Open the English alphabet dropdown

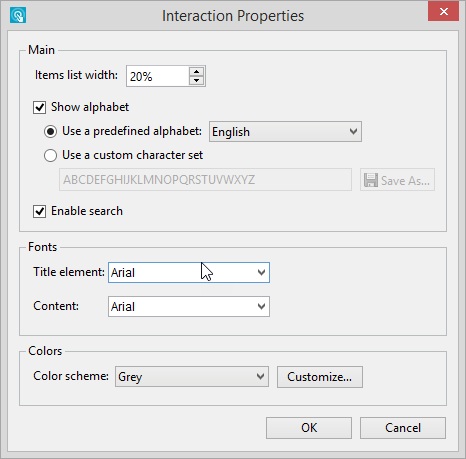[x=285, y=132]
